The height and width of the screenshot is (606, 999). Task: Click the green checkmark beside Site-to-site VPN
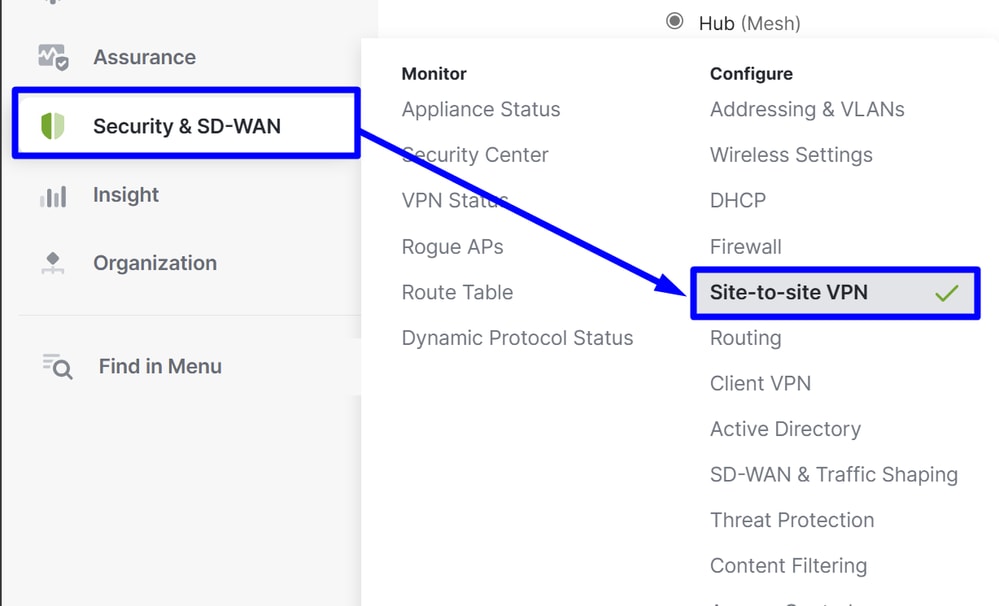(947, 293)
